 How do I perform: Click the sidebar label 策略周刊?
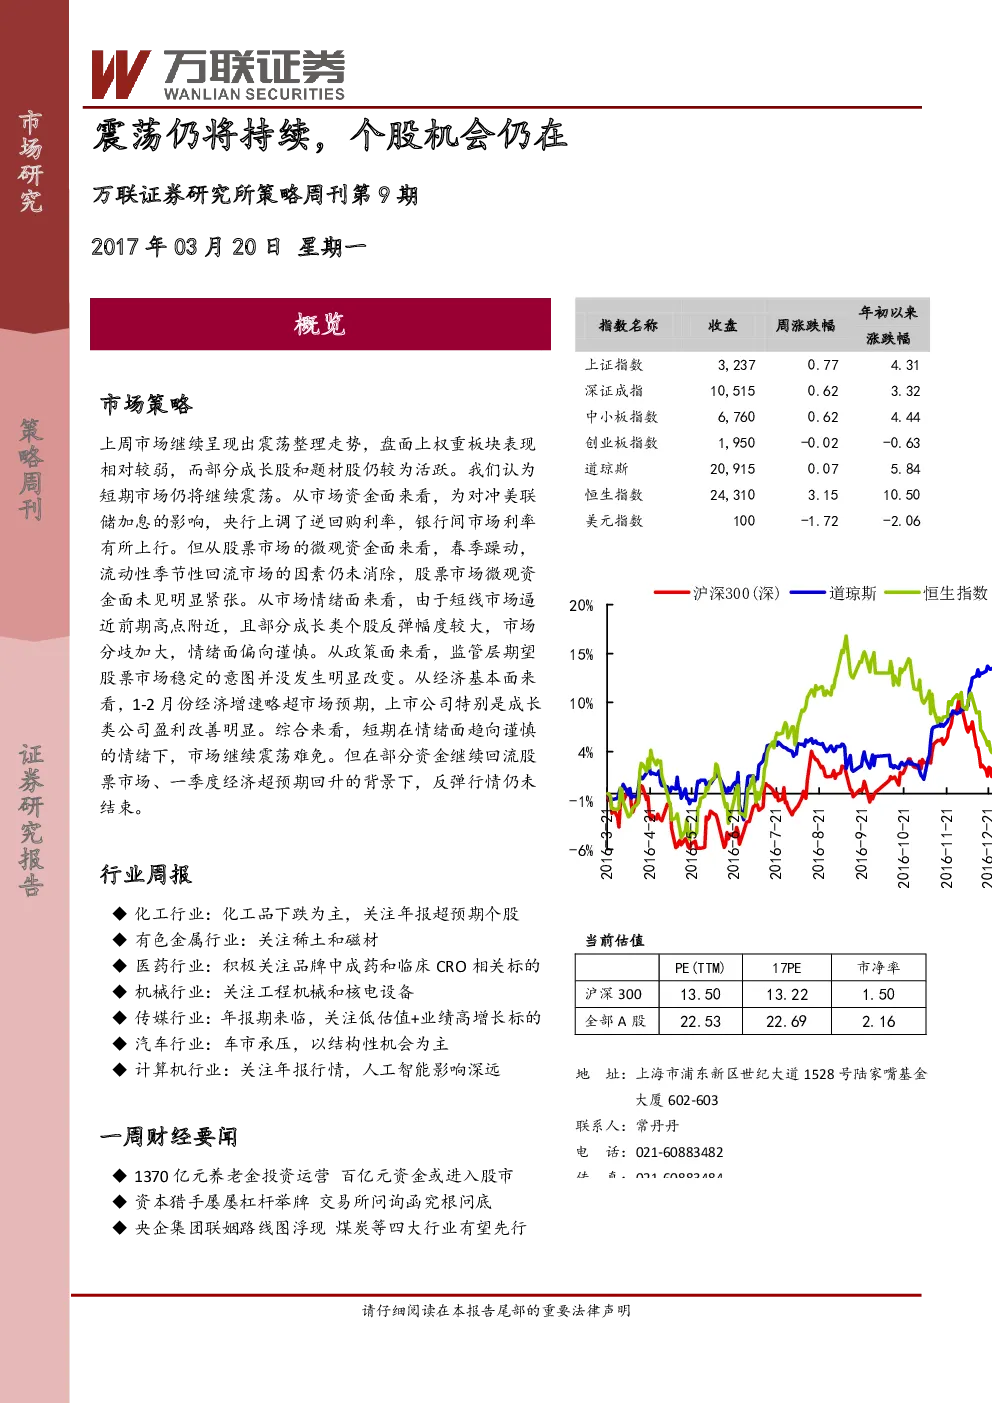(x=31, y=470)
